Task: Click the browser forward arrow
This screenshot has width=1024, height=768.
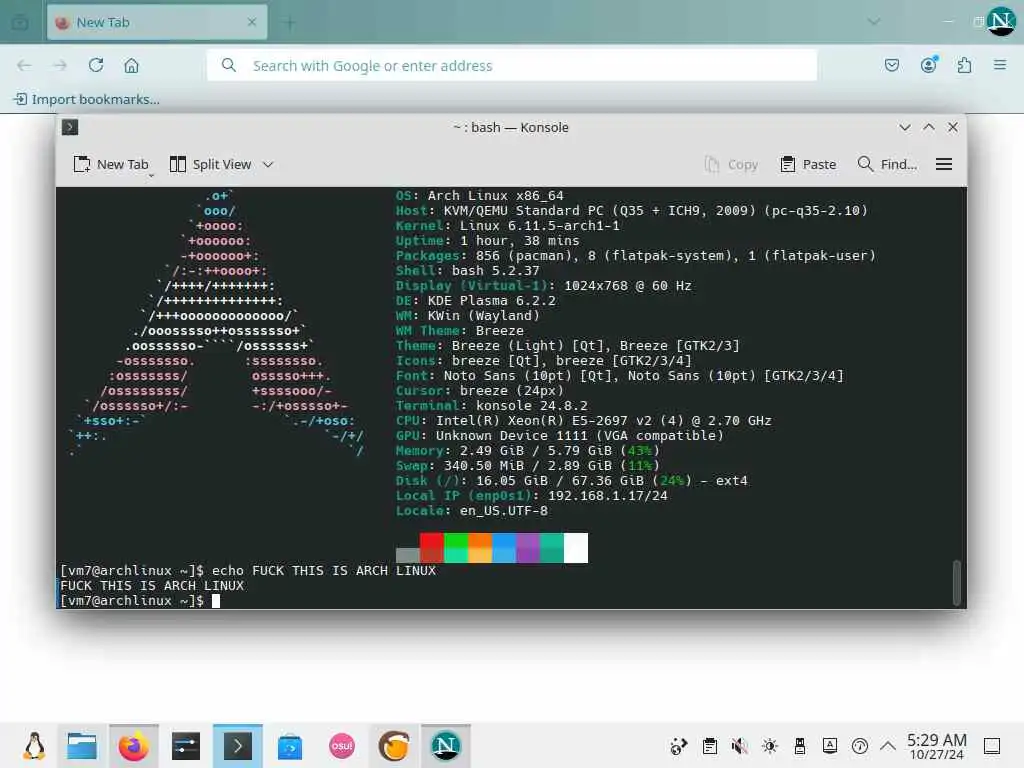Action: pos(60,65)
